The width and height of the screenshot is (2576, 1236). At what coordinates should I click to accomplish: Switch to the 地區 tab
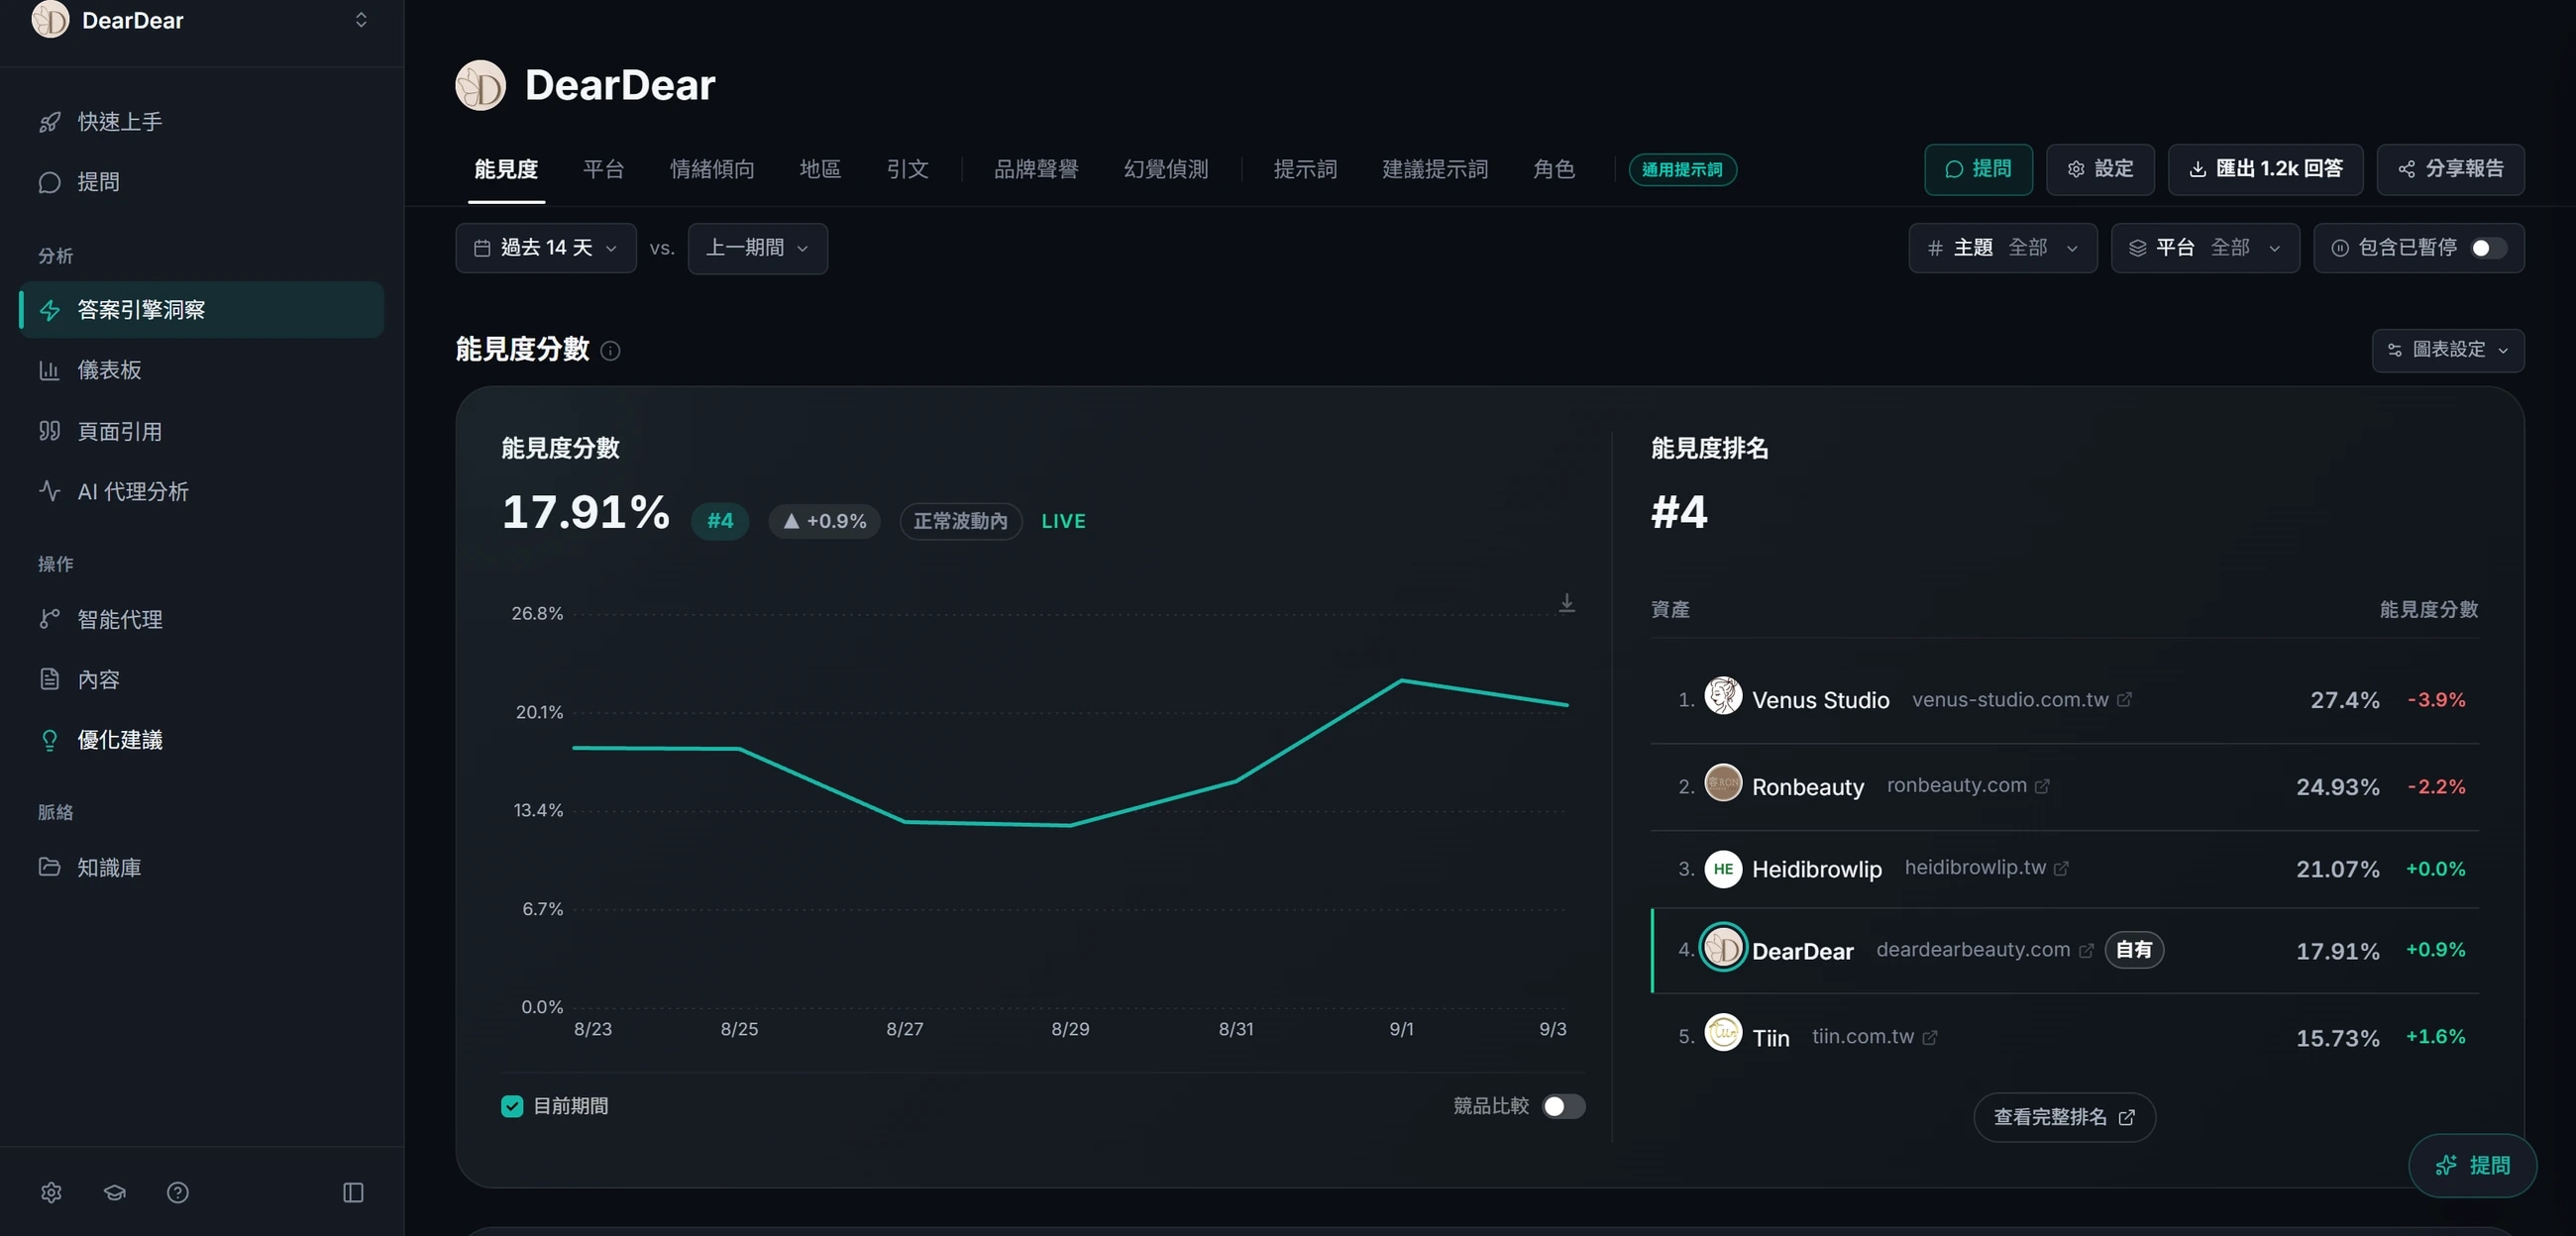(820, 169)
